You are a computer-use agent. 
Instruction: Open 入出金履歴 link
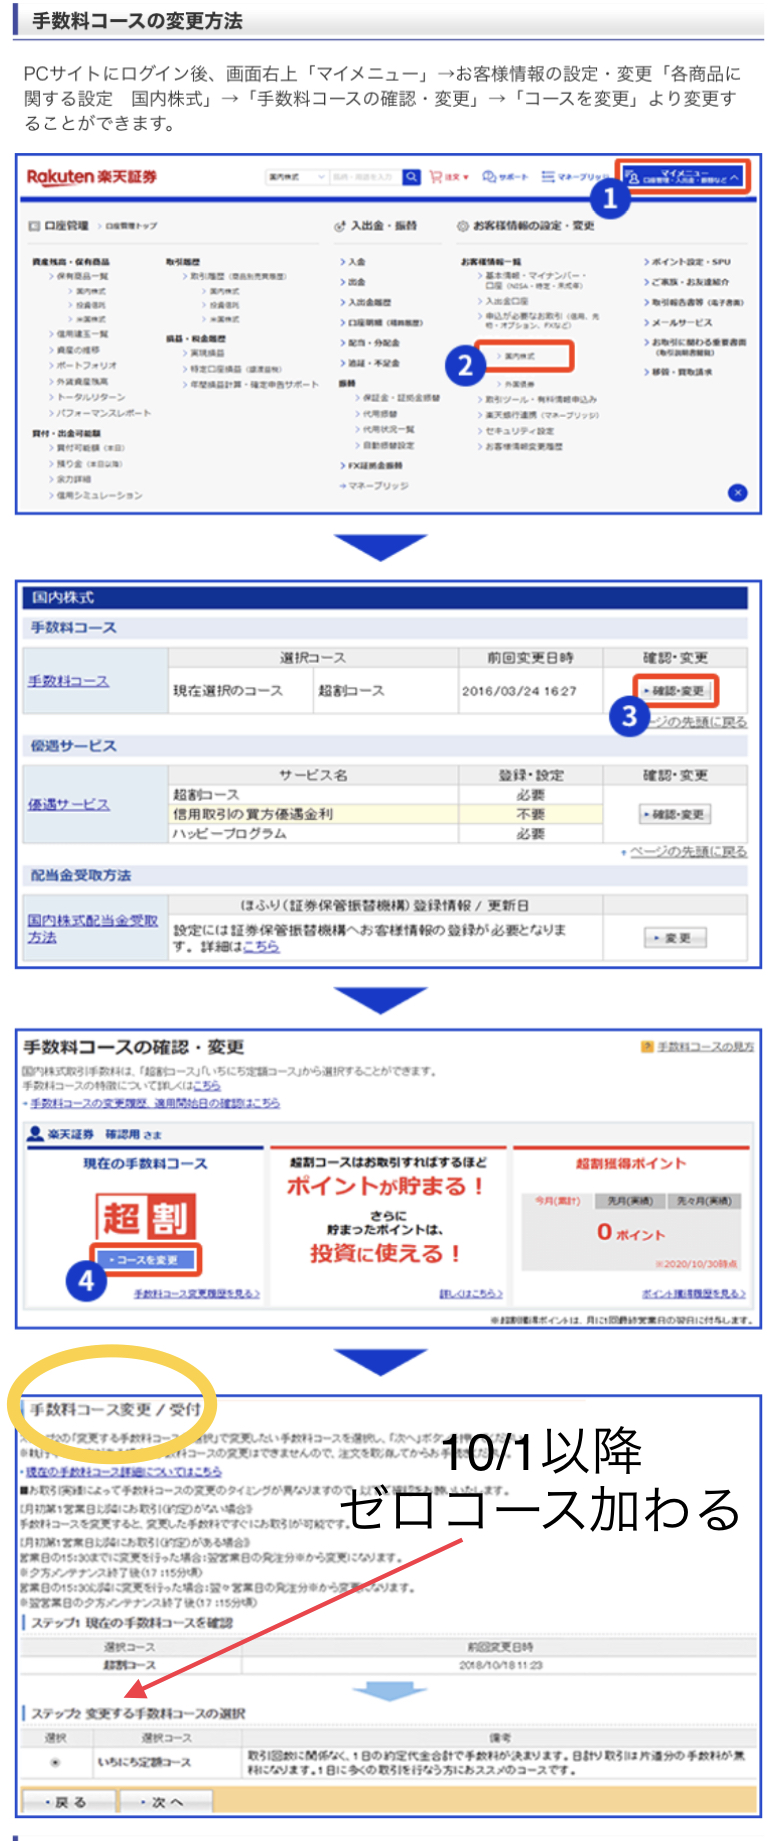tap(368, 302)
